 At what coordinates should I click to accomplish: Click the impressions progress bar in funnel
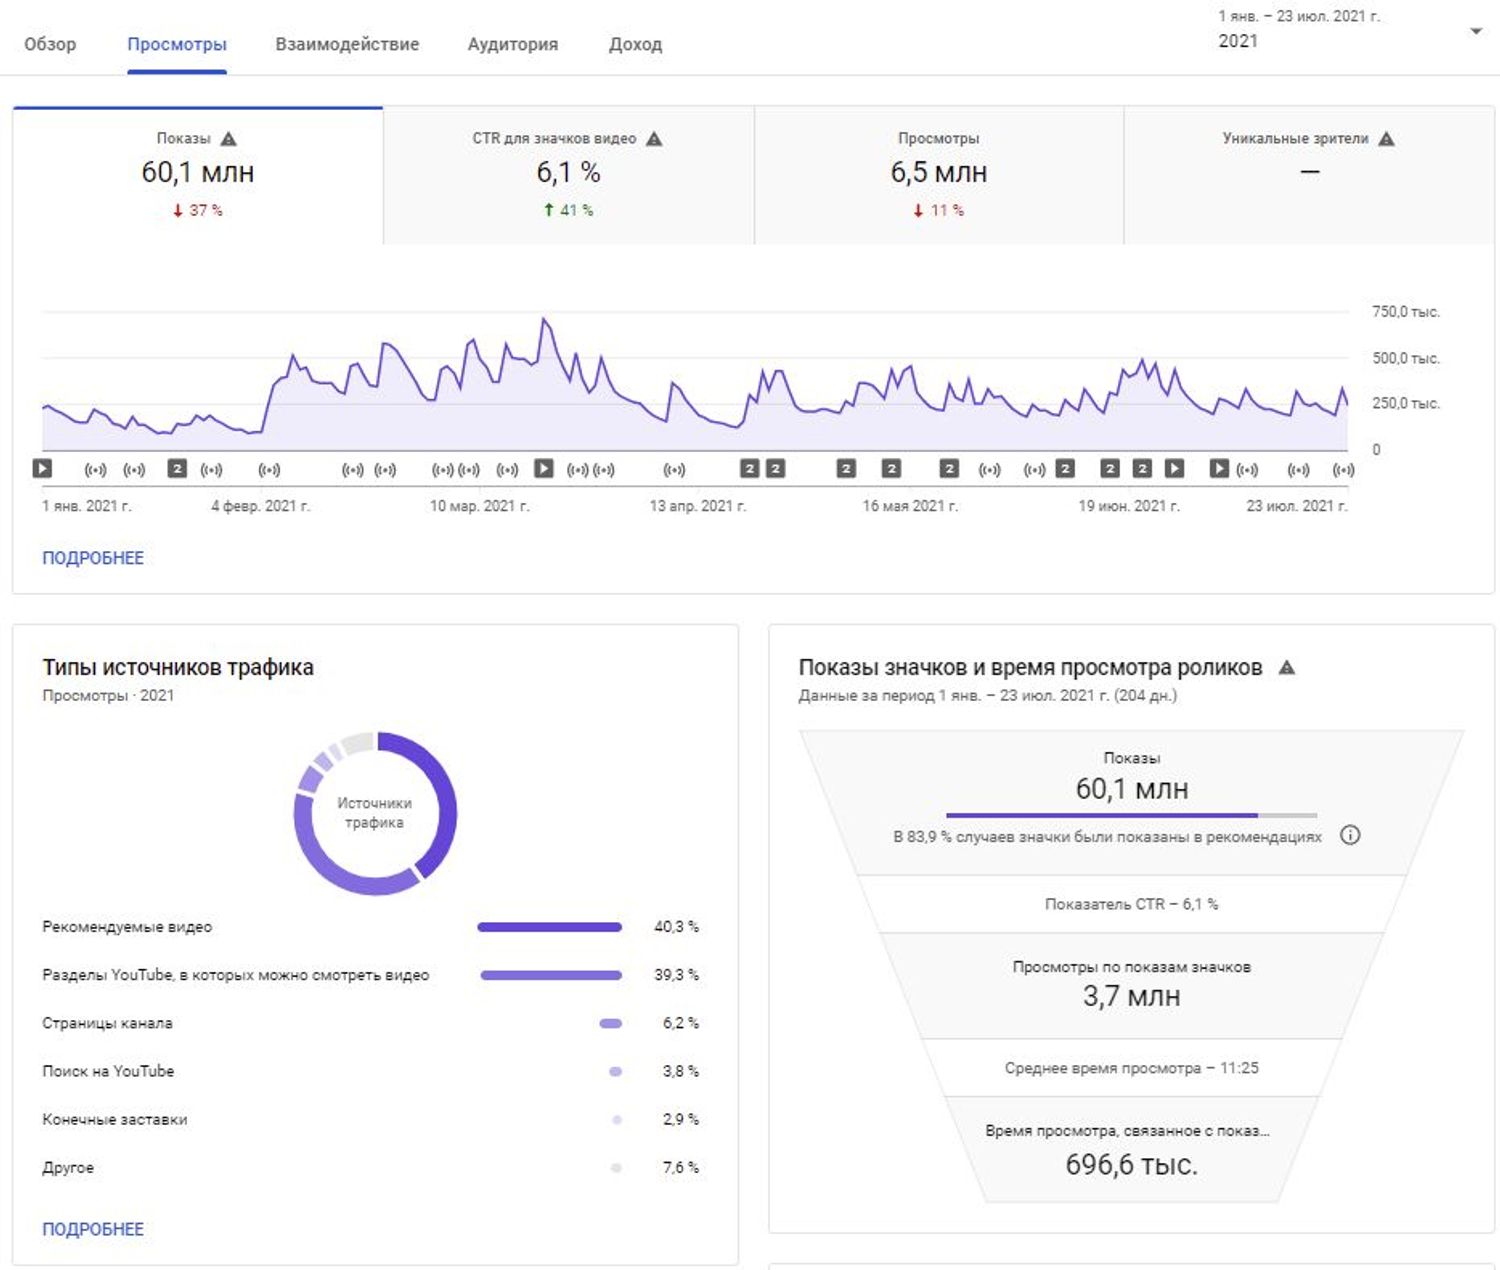[x=1131, y=815]
